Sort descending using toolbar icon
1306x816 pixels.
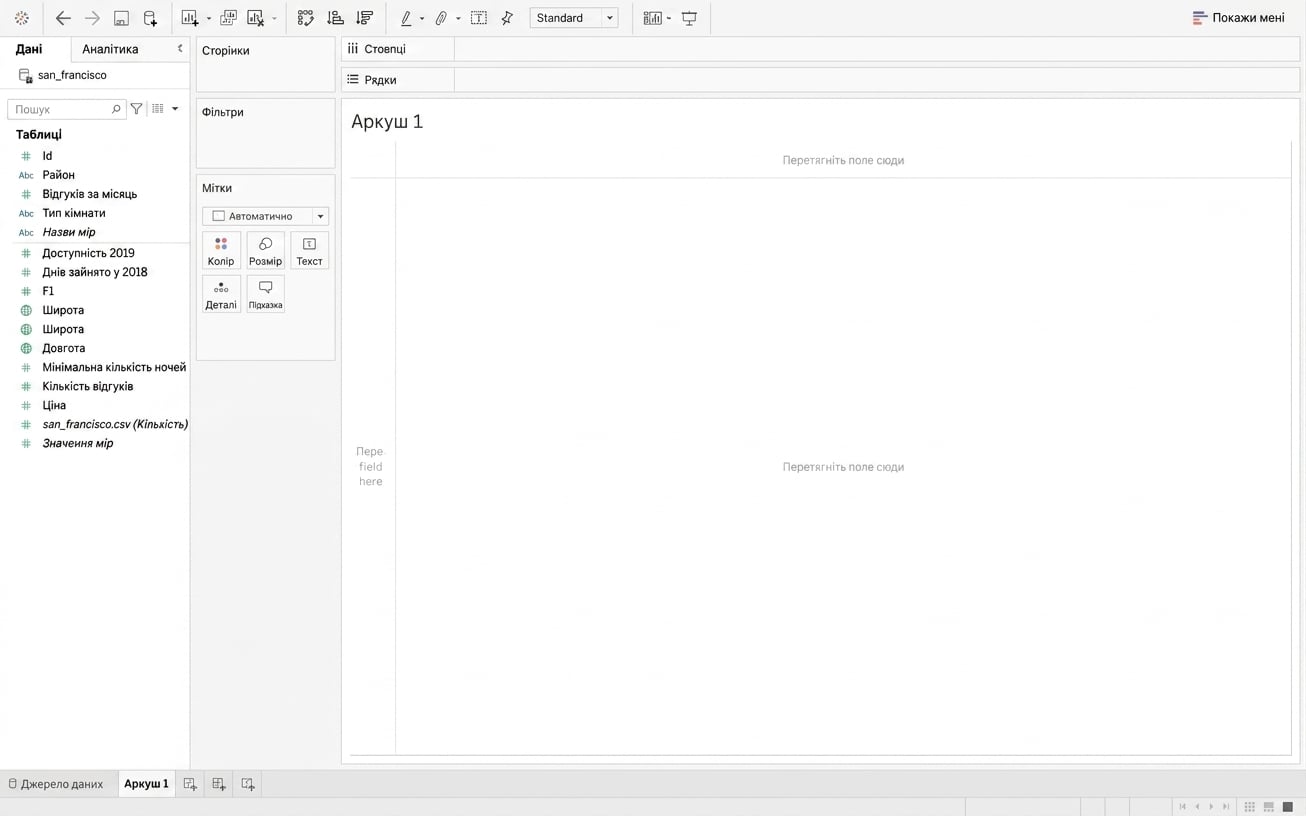point(365,18)
